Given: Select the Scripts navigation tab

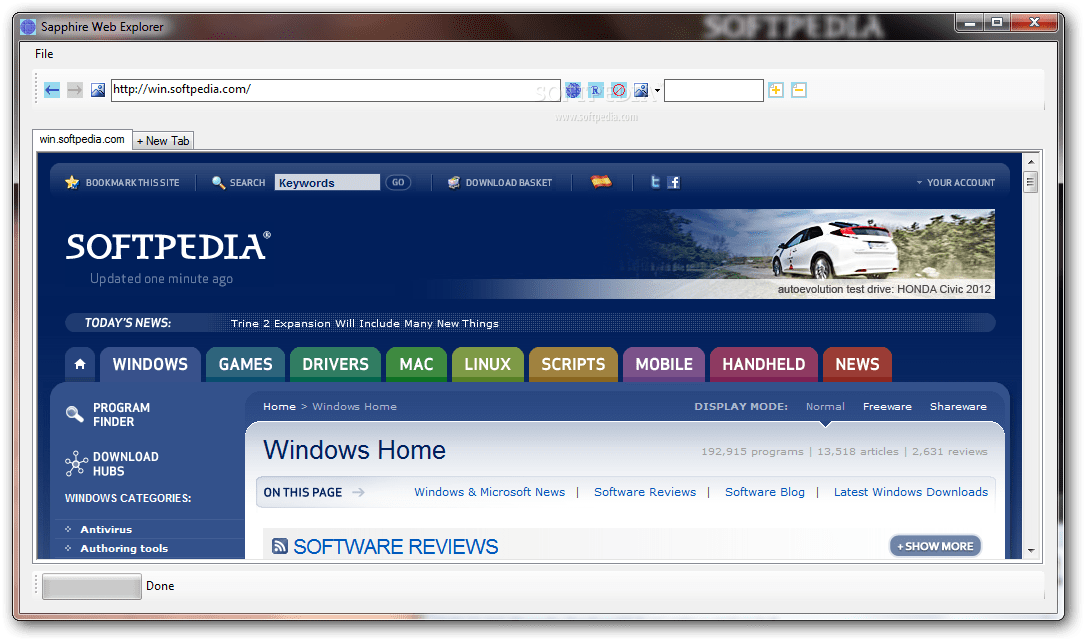Looking at the screenshot, I should coord(574,364).
